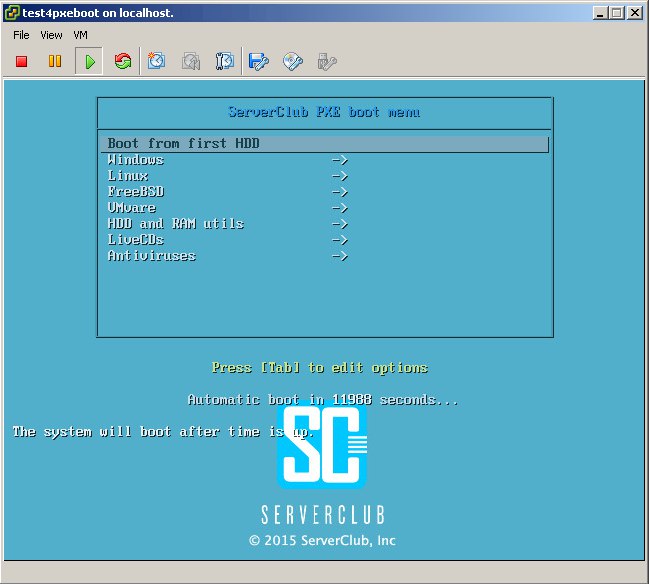Click the CD/DVD drive connect icon
This screenshot has height=584, width=649.
(x=293, y=62)
